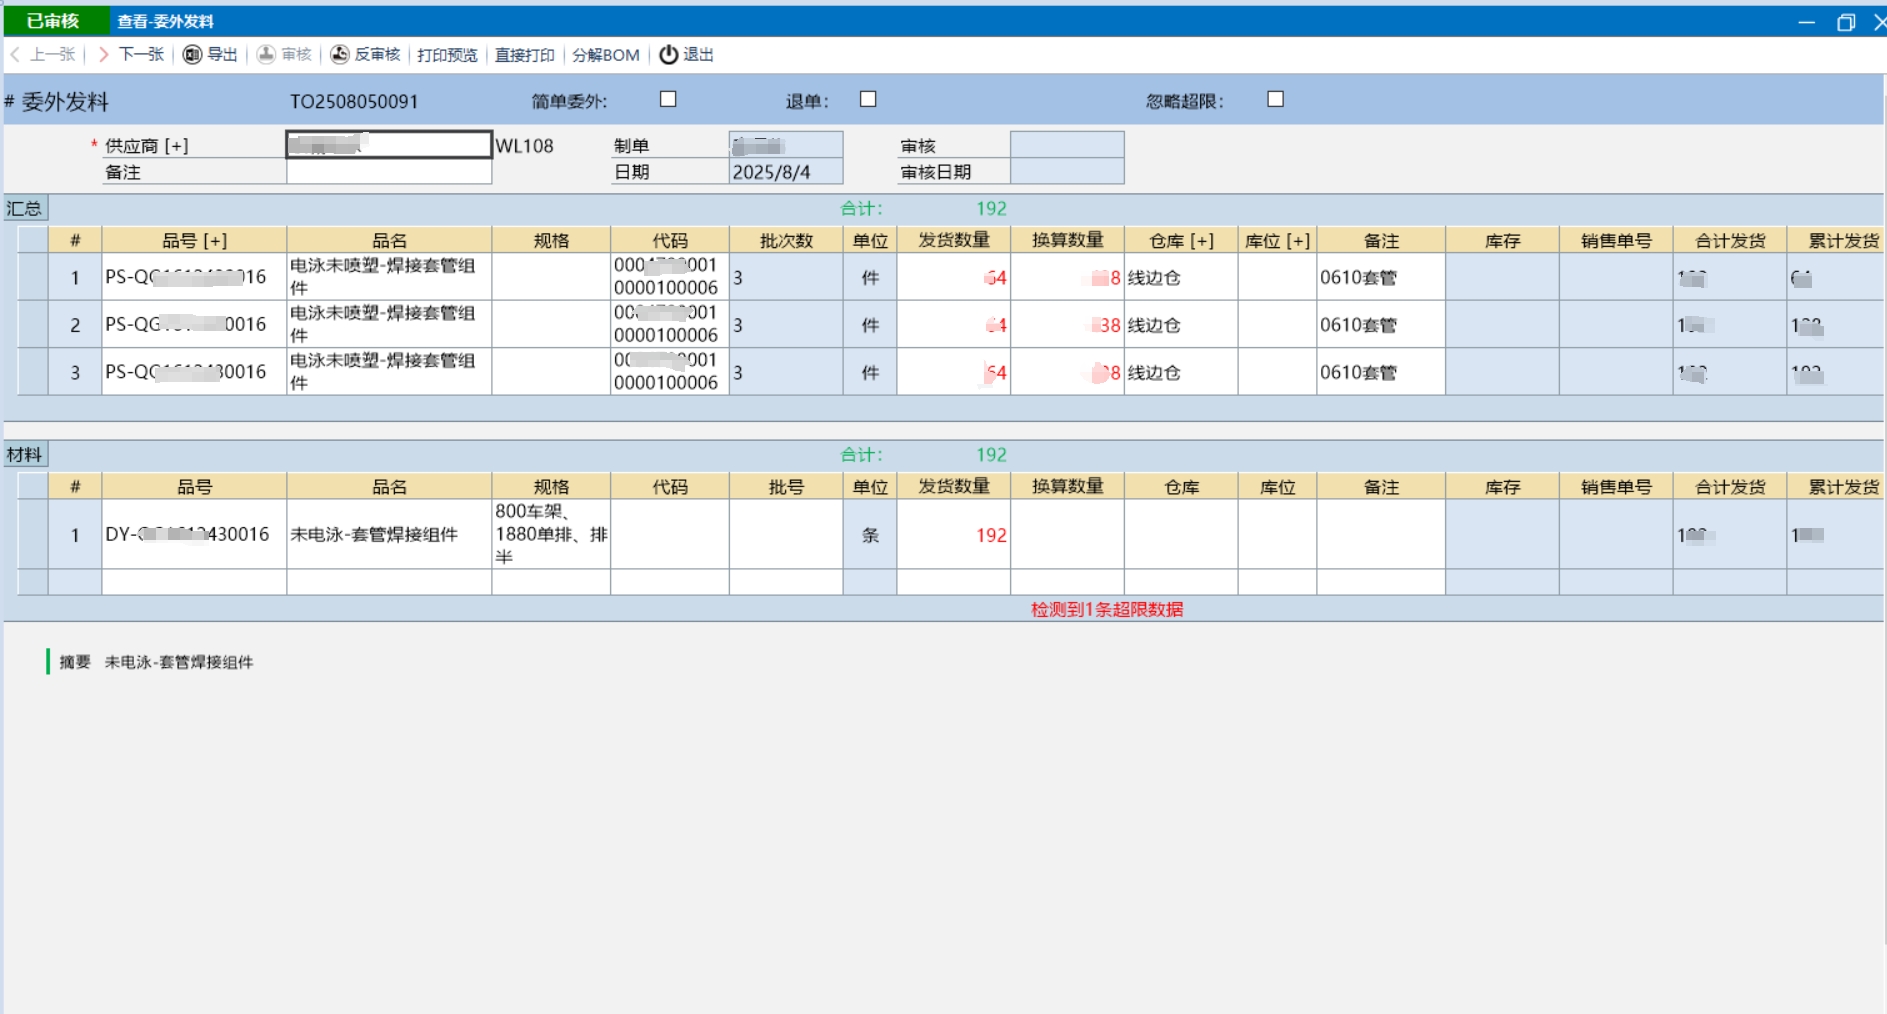Select the 材料 section tab

tap(25, 455)
